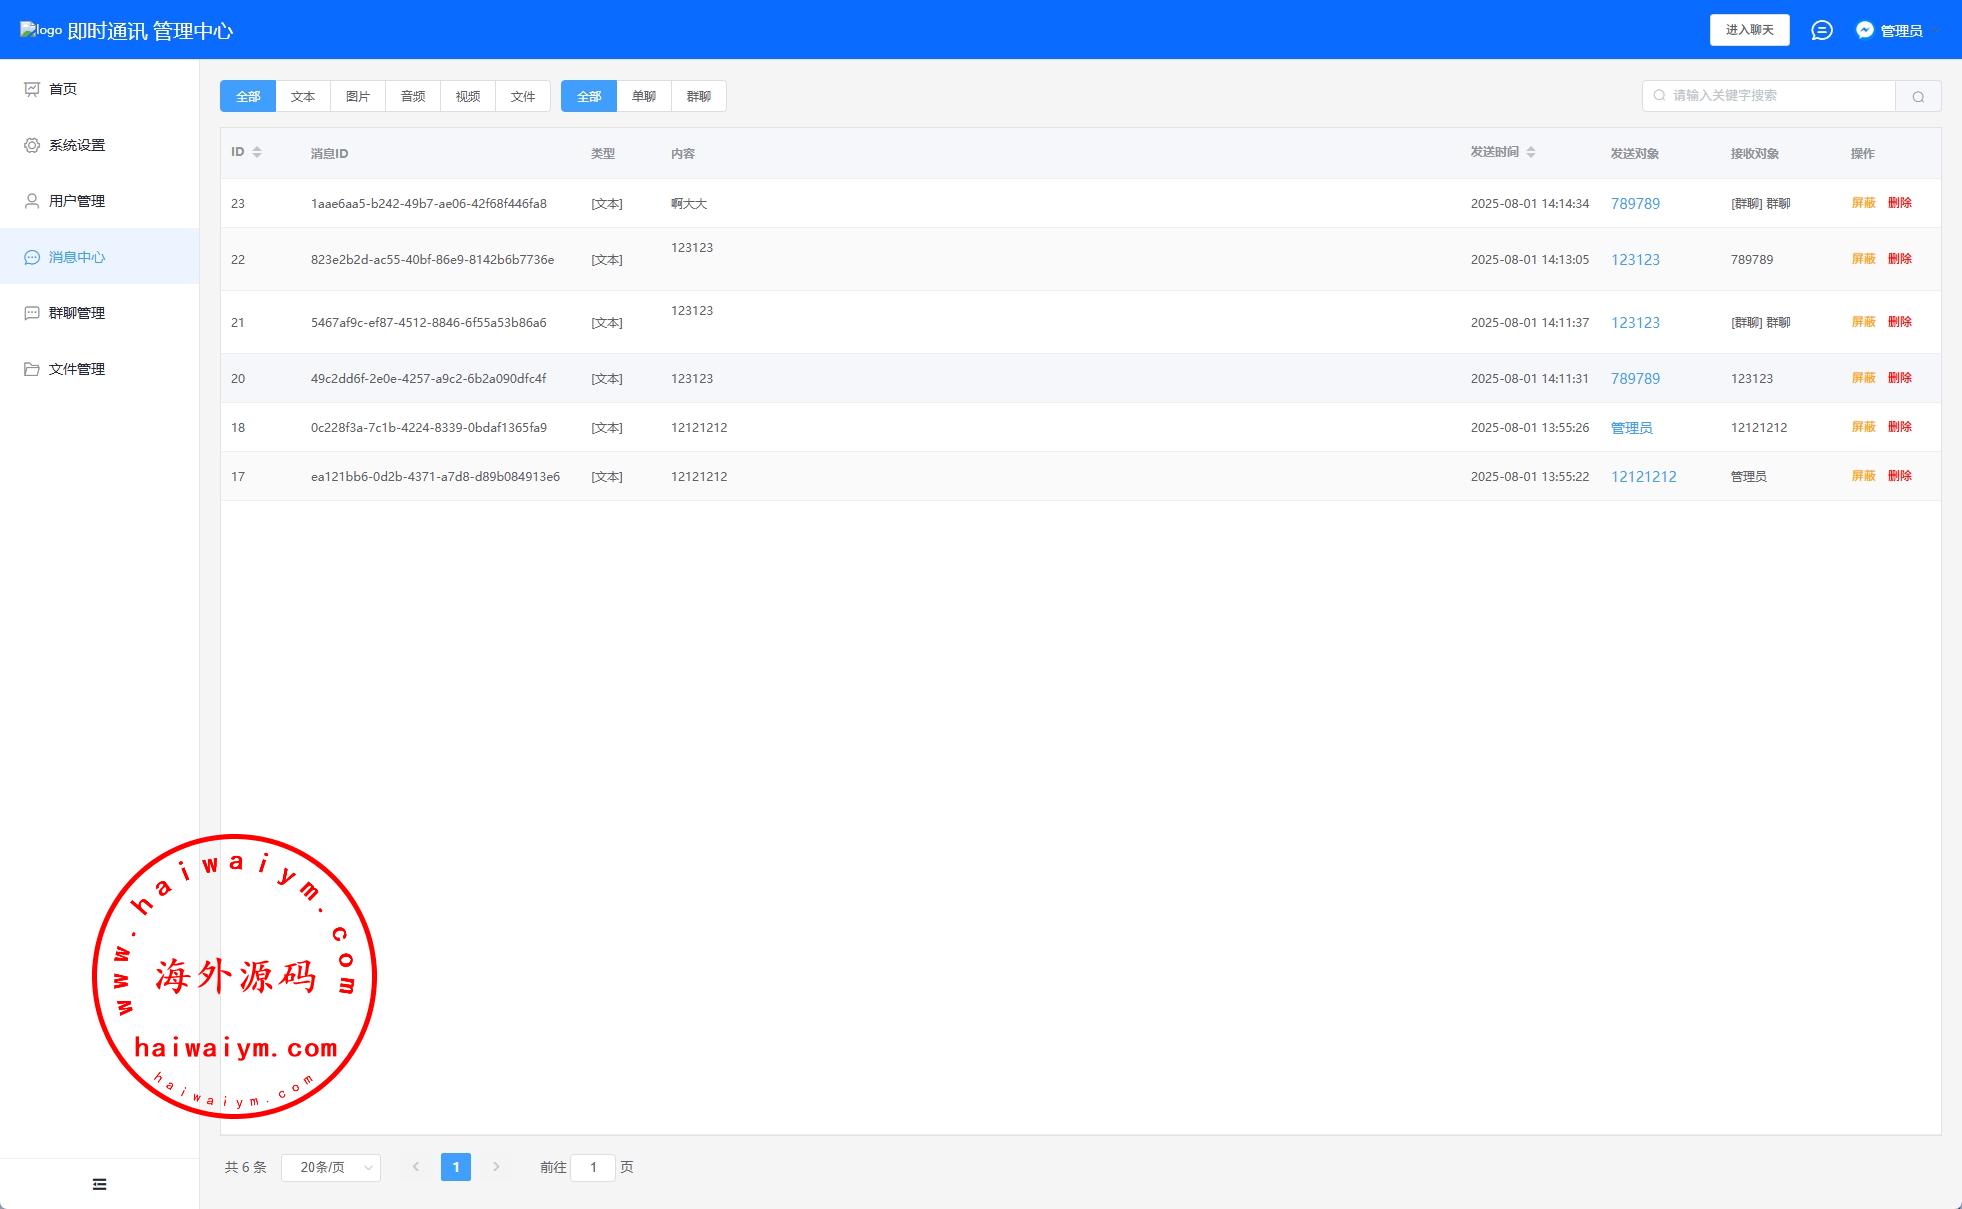Sort by 发送时间 column arrows
The height and width of the screenshot is (1209, 1962).
point(1531,152)
